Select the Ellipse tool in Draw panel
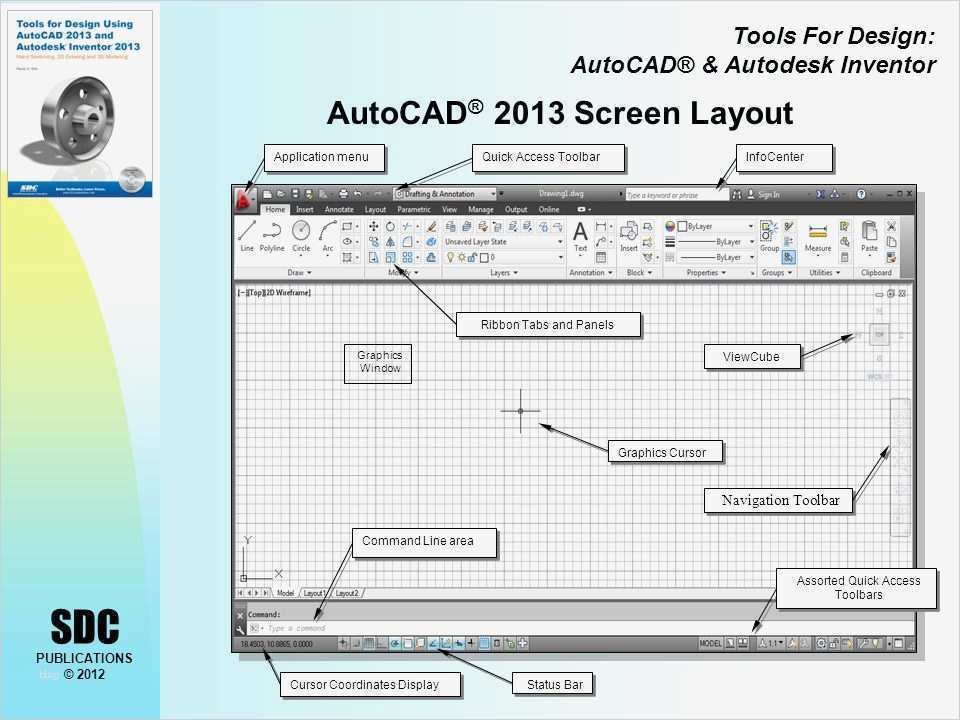This screenshot has height=720, width=960. pos(347,242)
